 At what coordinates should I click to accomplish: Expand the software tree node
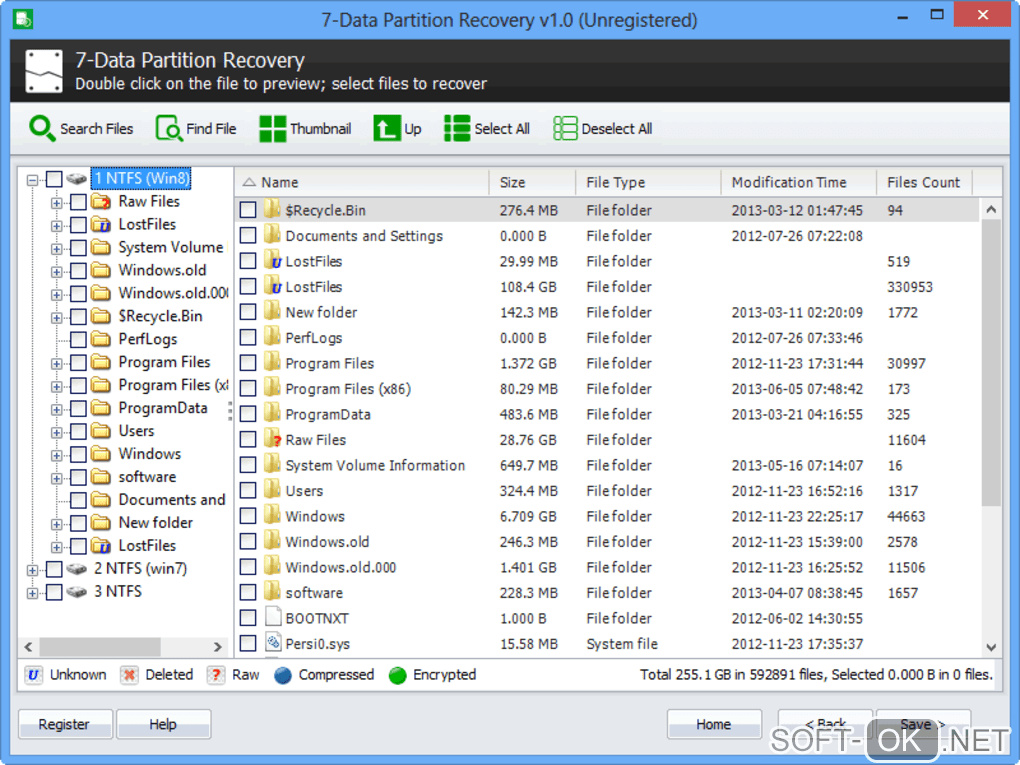coord(57,479)
